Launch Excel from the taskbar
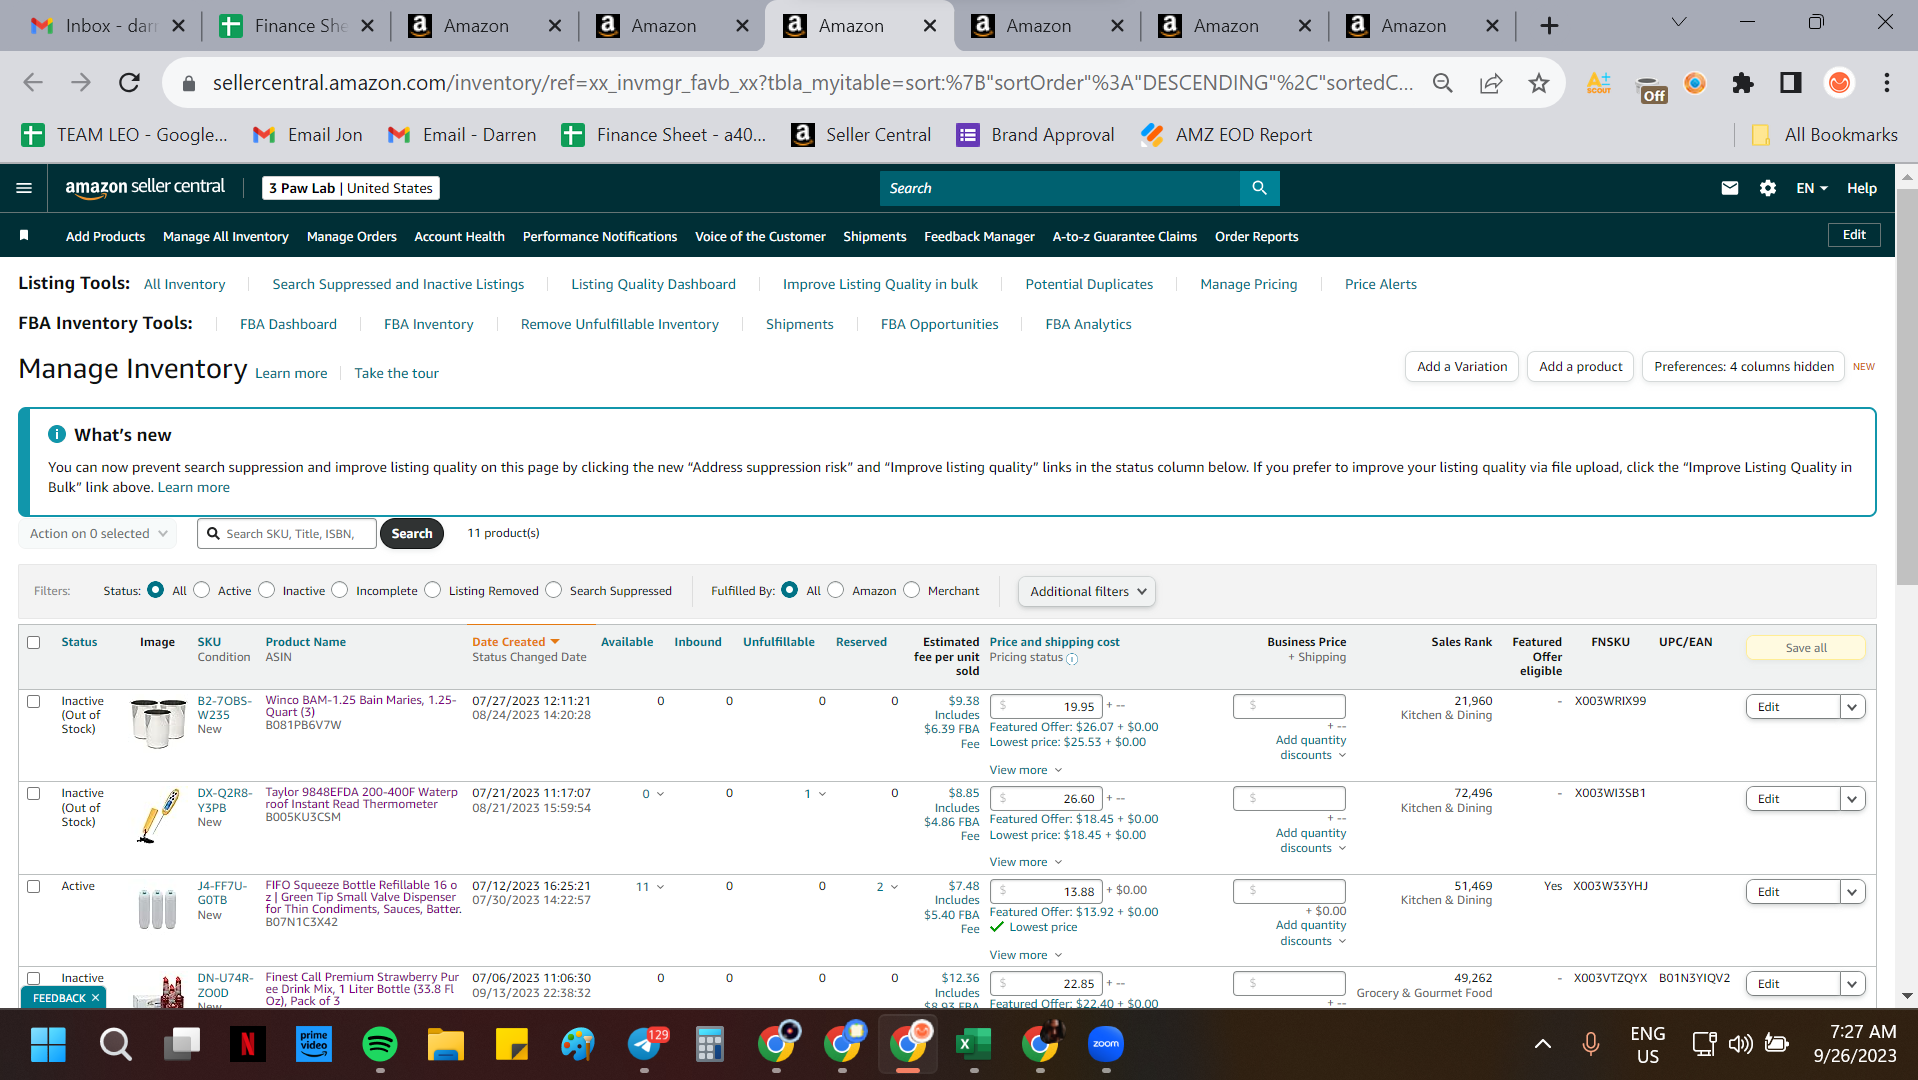Image resolution: width=1918 pixels, height=1080 pixels. [x=972, y=1044]
